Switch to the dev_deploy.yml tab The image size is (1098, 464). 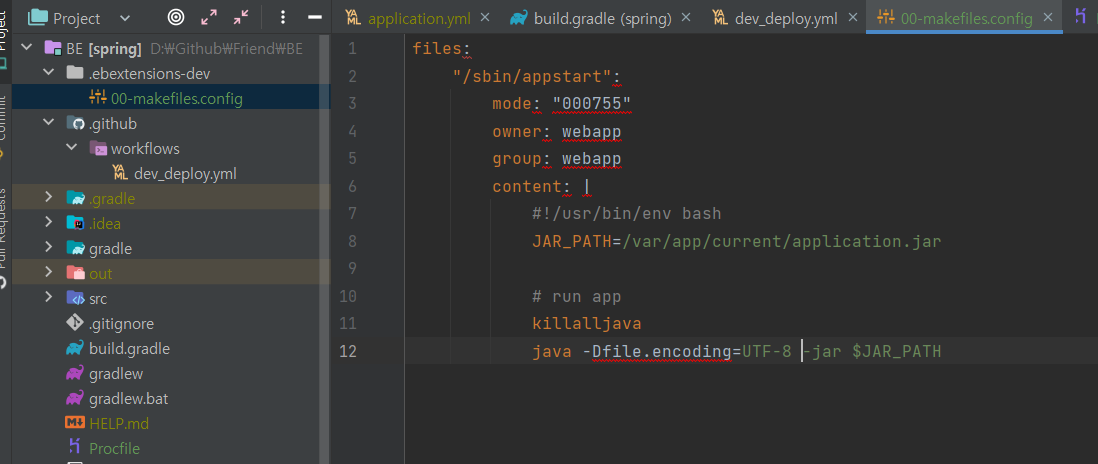tap(774, 18)
